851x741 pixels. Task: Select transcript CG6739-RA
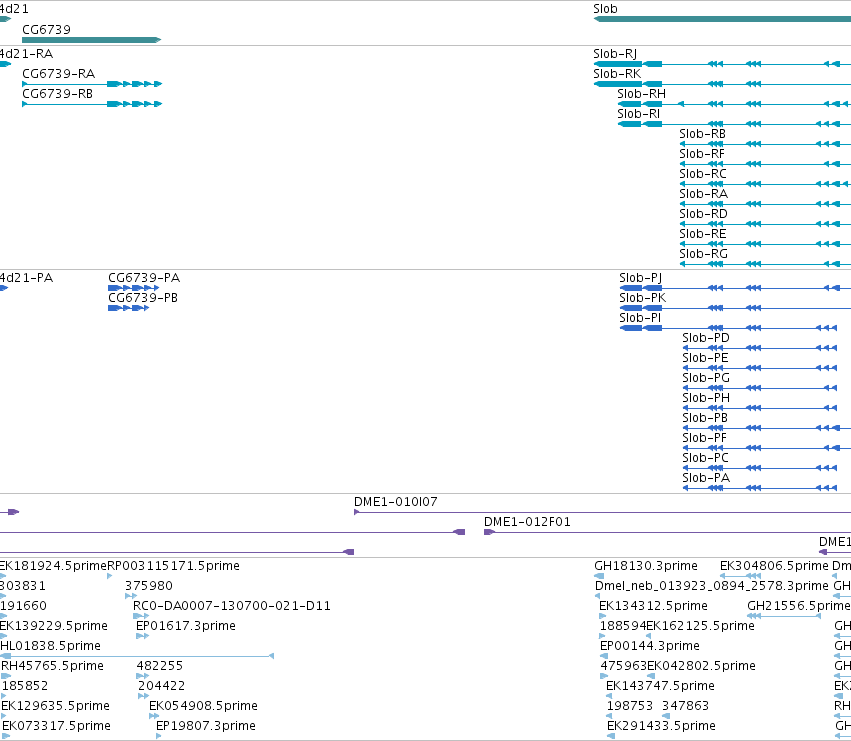pyautogui.click(x=59, y=73)
